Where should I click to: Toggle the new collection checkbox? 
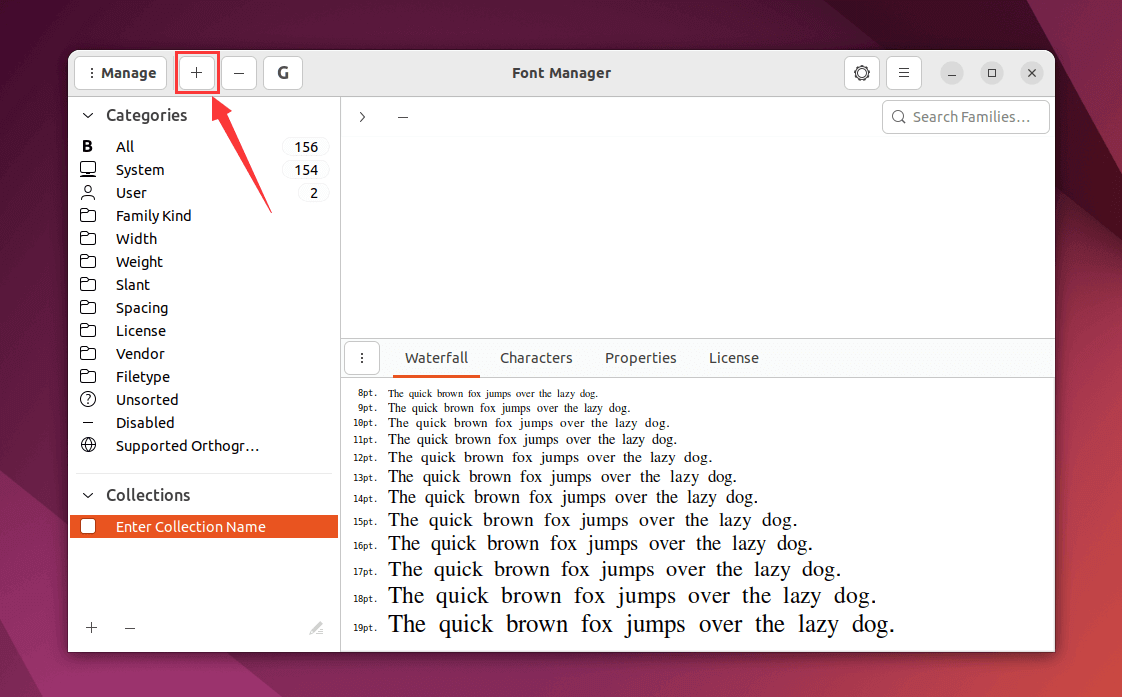point(88,526)
